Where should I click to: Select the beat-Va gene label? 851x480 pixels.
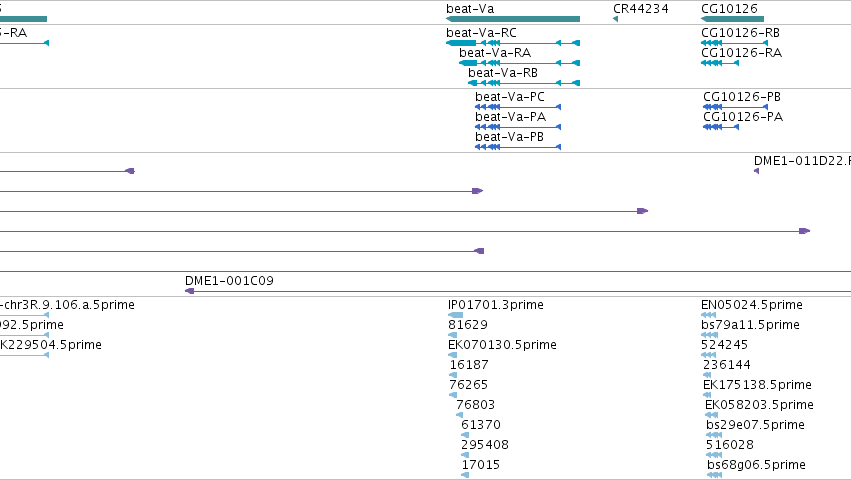470,9
